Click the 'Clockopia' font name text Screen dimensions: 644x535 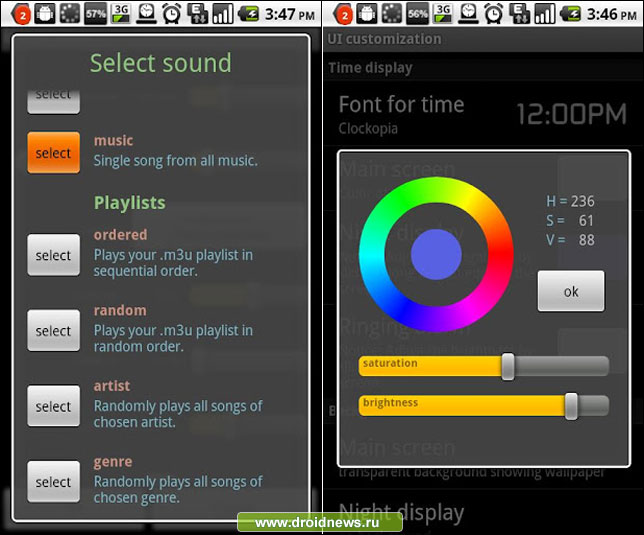(368, 129)
